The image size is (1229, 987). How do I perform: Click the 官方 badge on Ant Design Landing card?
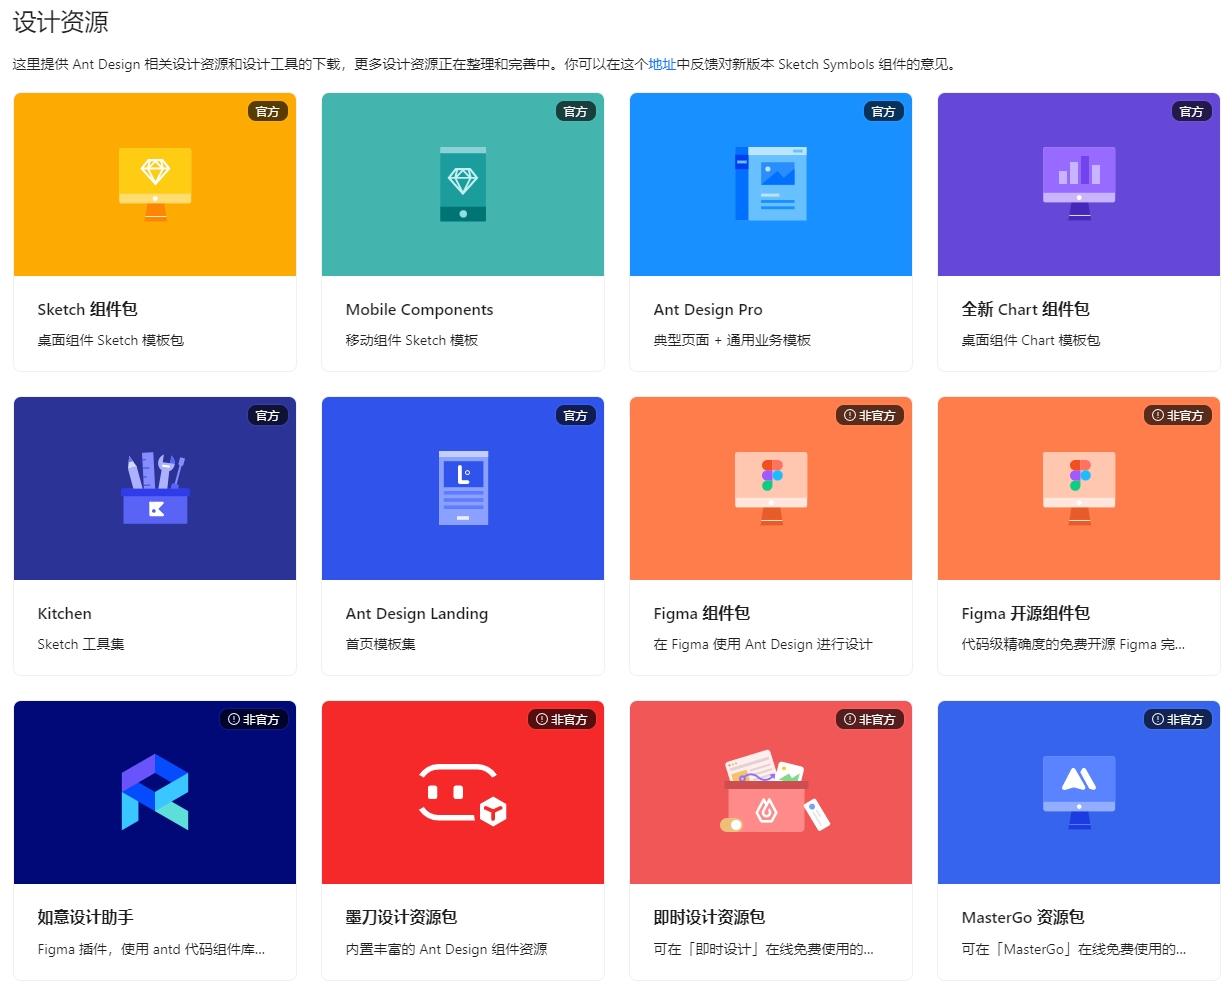[x=576, y=415]
